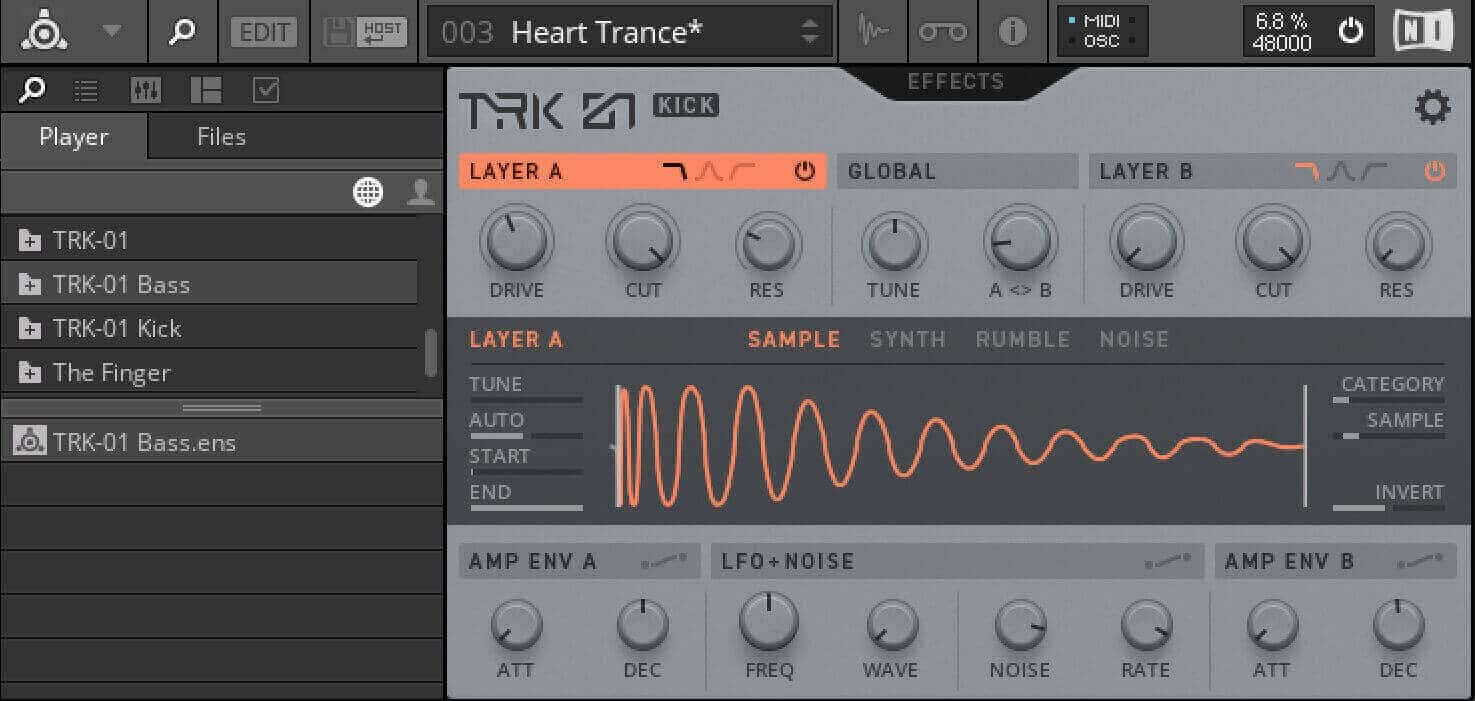Viewport: 1475px width, 701px height.
Task: Select Layer B high-pass filter shape
Action: [1373, 172]
